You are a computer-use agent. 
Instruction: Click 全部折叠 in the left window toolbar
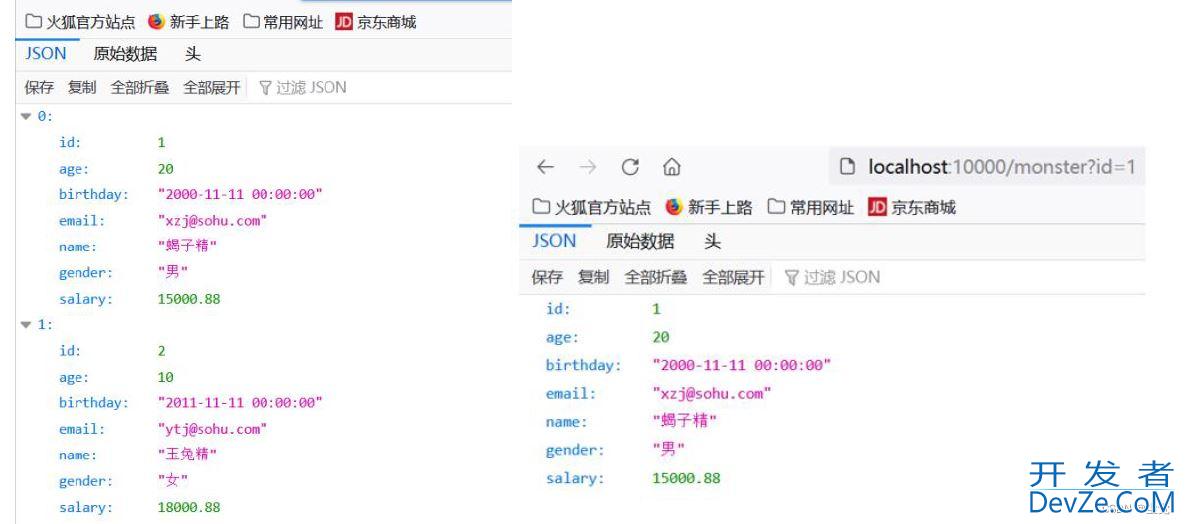click(x=140, y=88)
